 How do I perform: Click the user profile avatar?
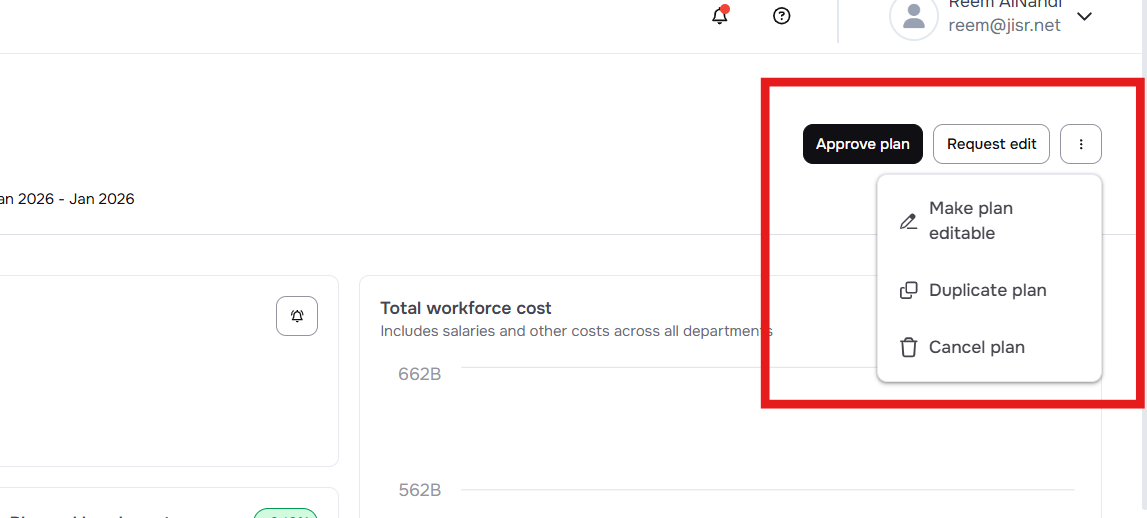(x=913, y=17)
